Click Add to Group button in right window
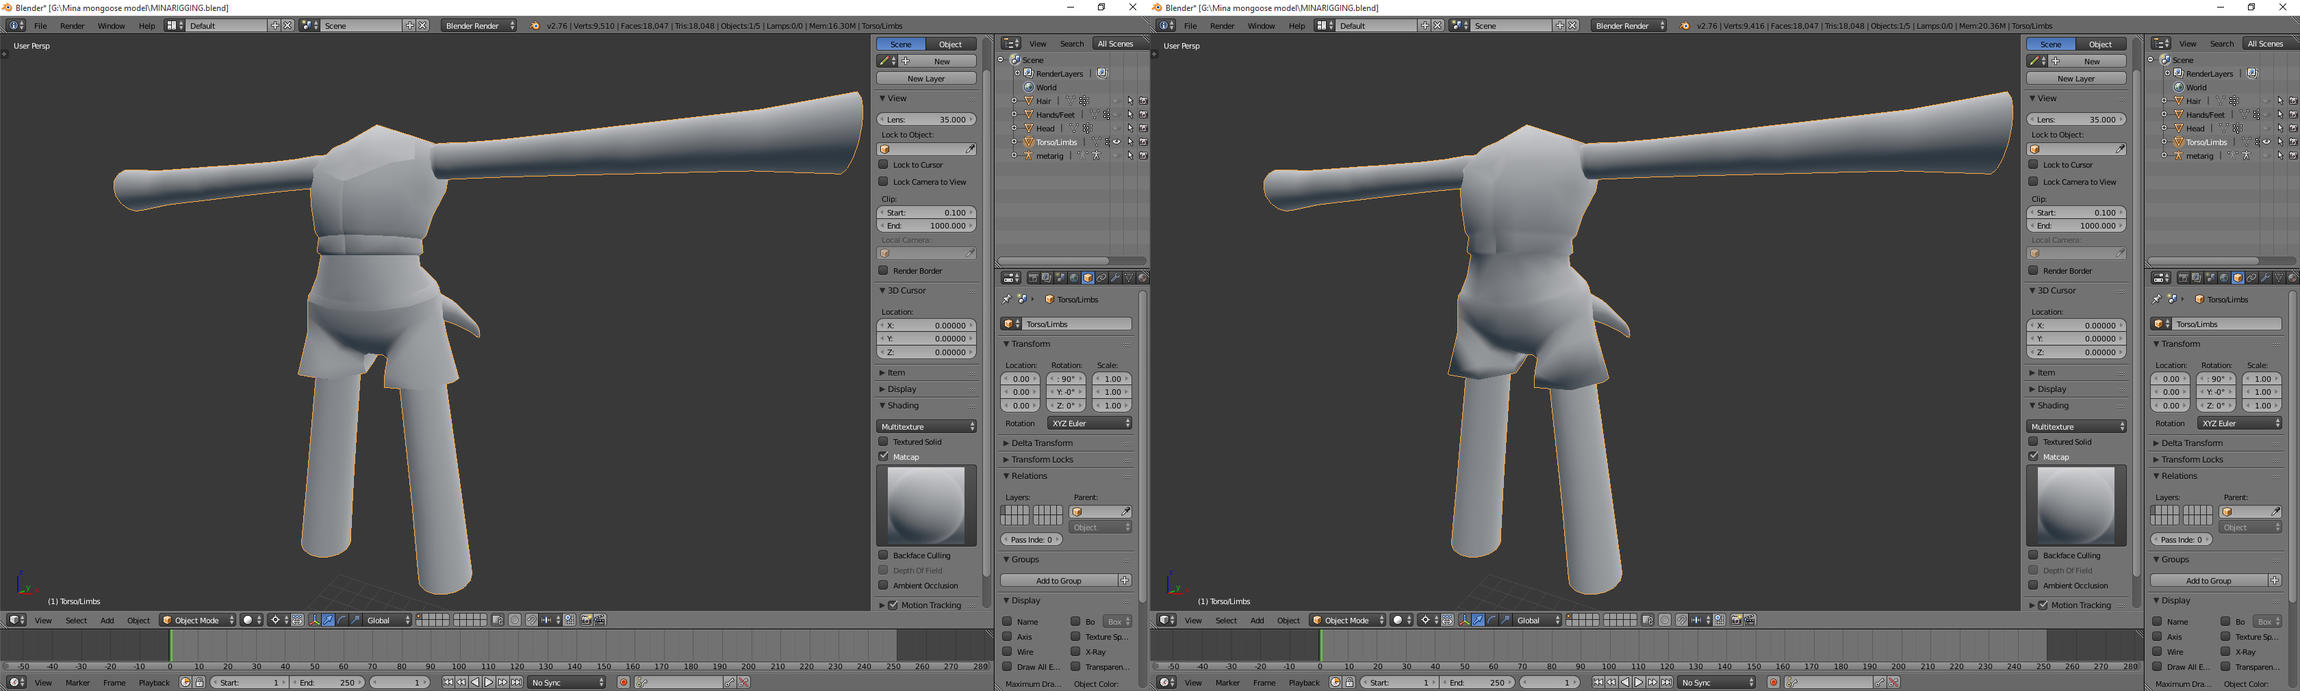Screen dimensions: 2300x691 (x=2209, y=580)
